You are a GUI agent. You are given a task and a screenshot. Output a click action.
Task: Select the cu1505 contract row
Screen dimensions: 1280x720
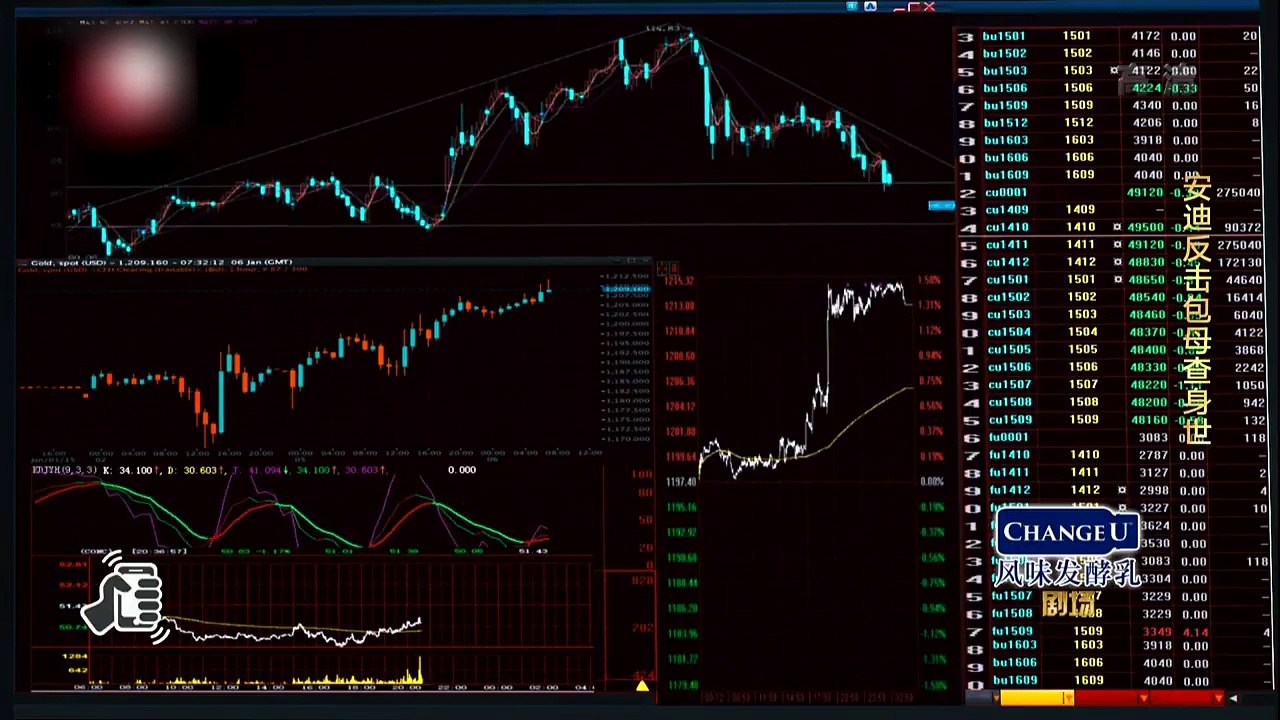[1110, 350]
